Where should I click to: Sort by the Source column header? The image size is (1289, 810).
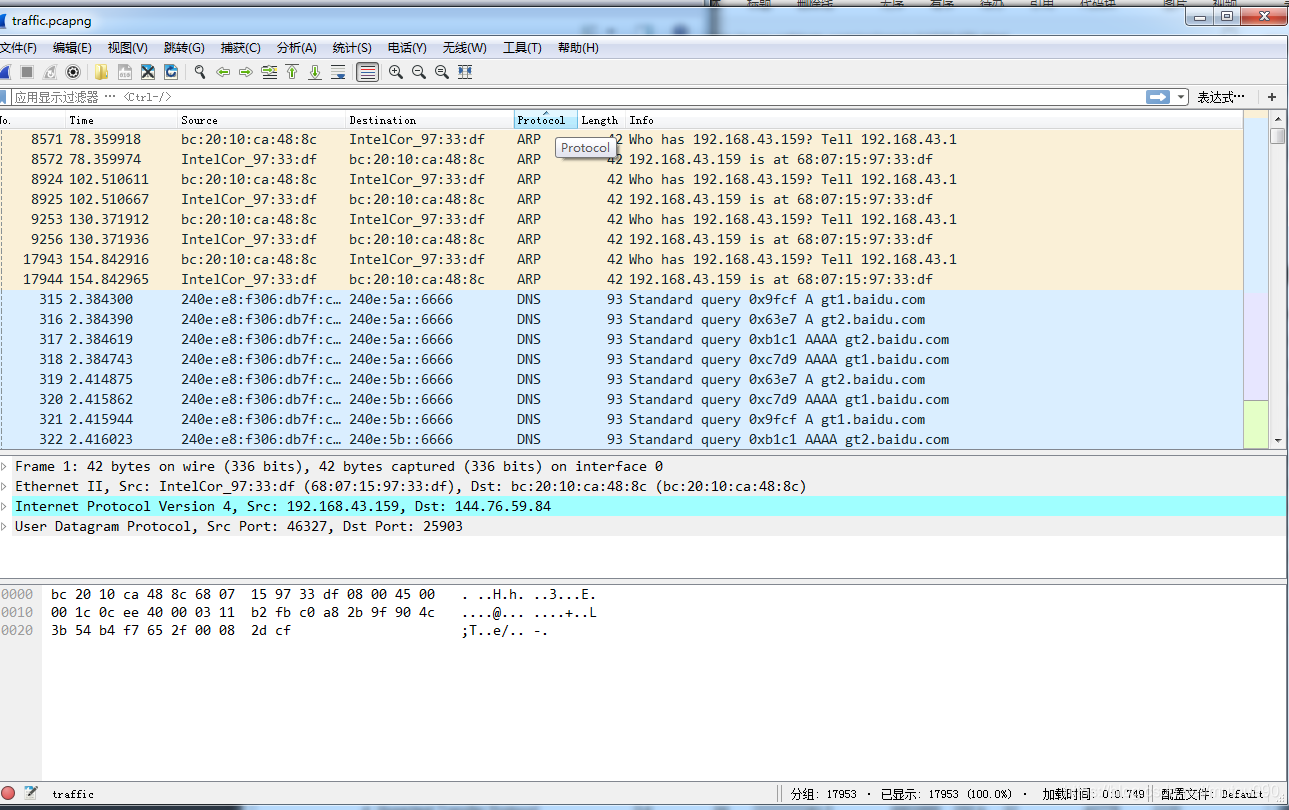pyautogui.click(x=263, y=120)
